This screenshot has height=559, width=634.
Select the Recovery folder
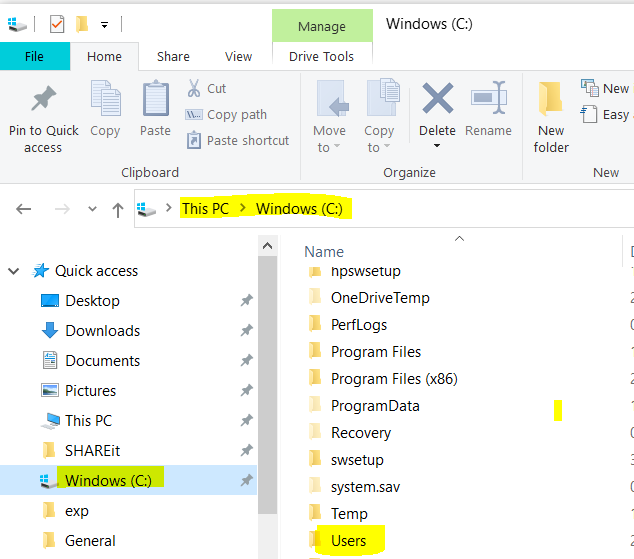(x=361, y=432)
